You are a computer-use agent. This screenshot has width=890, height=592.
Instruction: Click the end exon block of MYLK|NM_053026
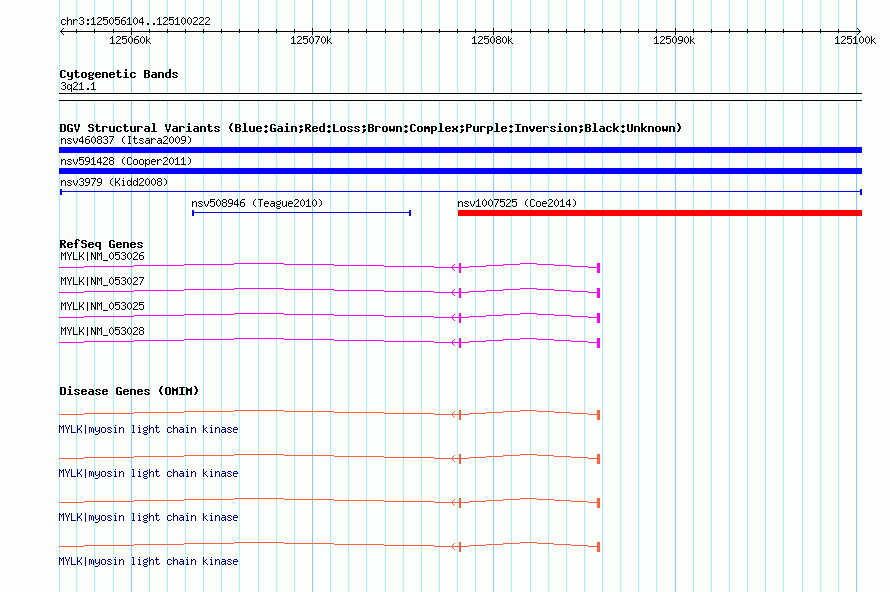(x=598, y=267)
